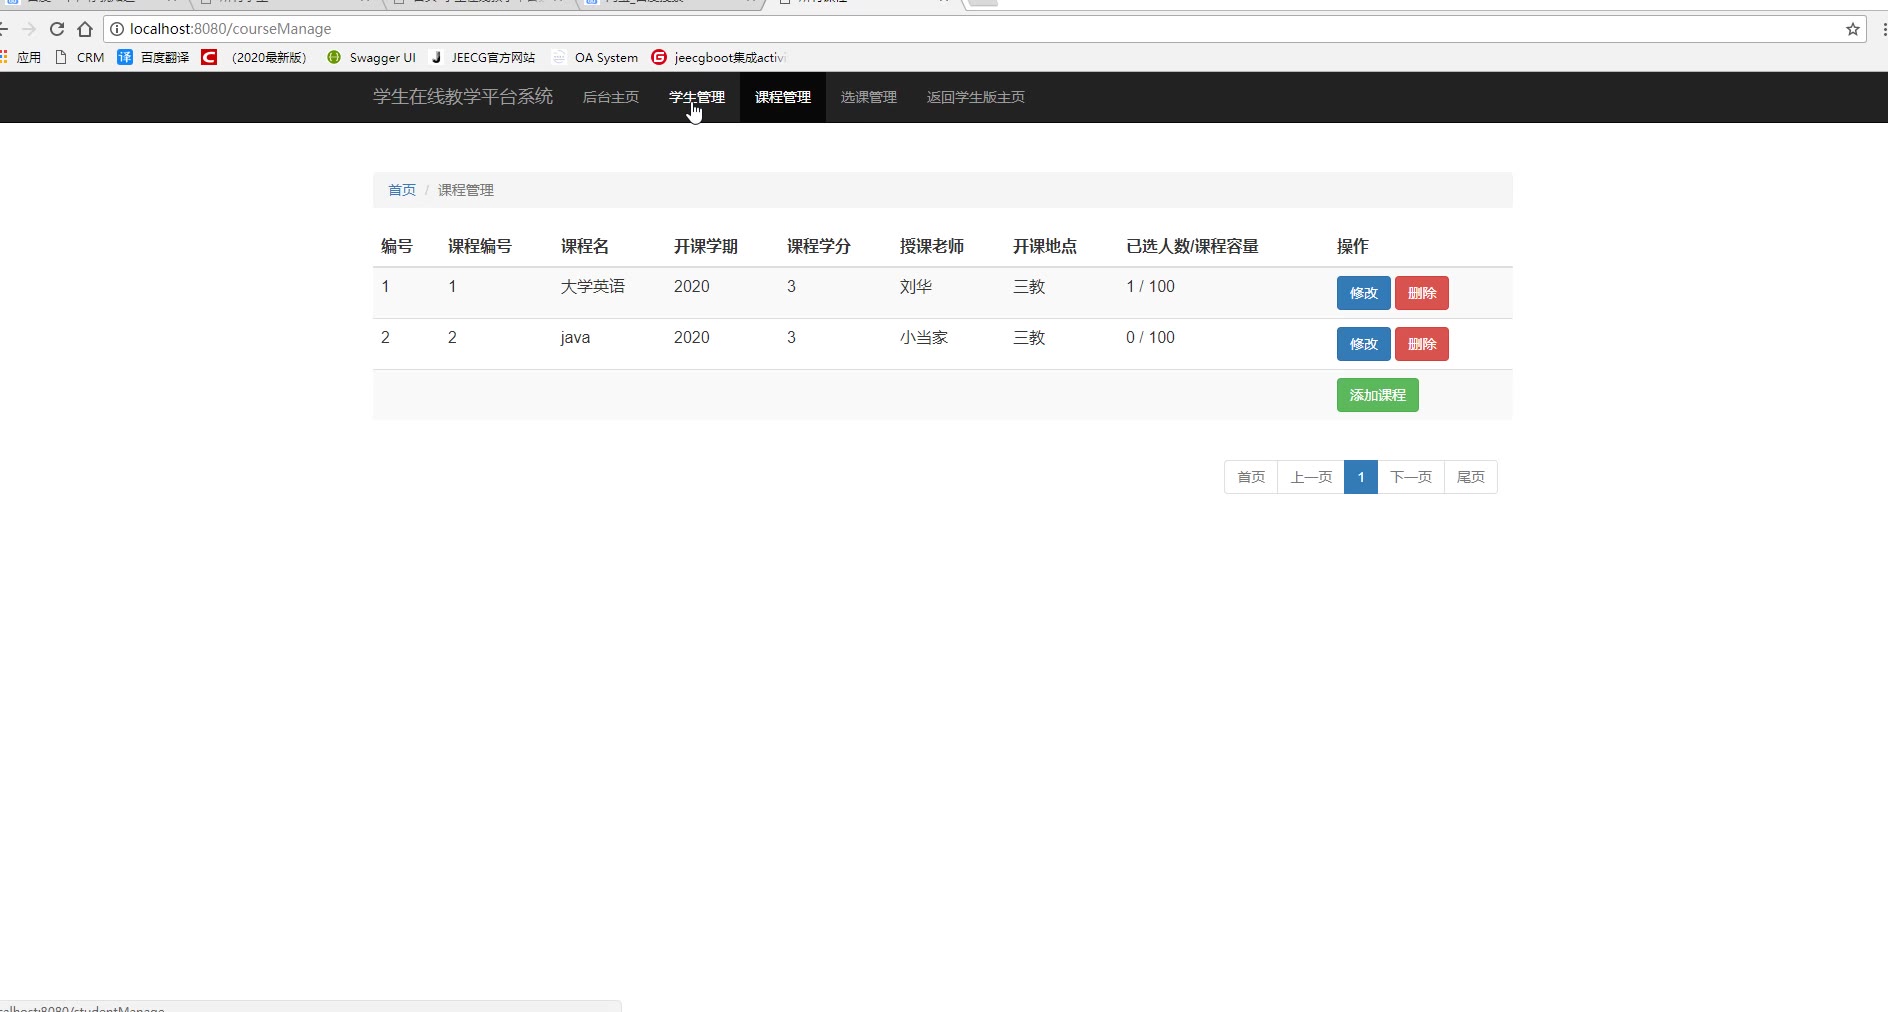Open 选课管理 in the navbar
The image size is (1888, 1012).
point(869,97)
